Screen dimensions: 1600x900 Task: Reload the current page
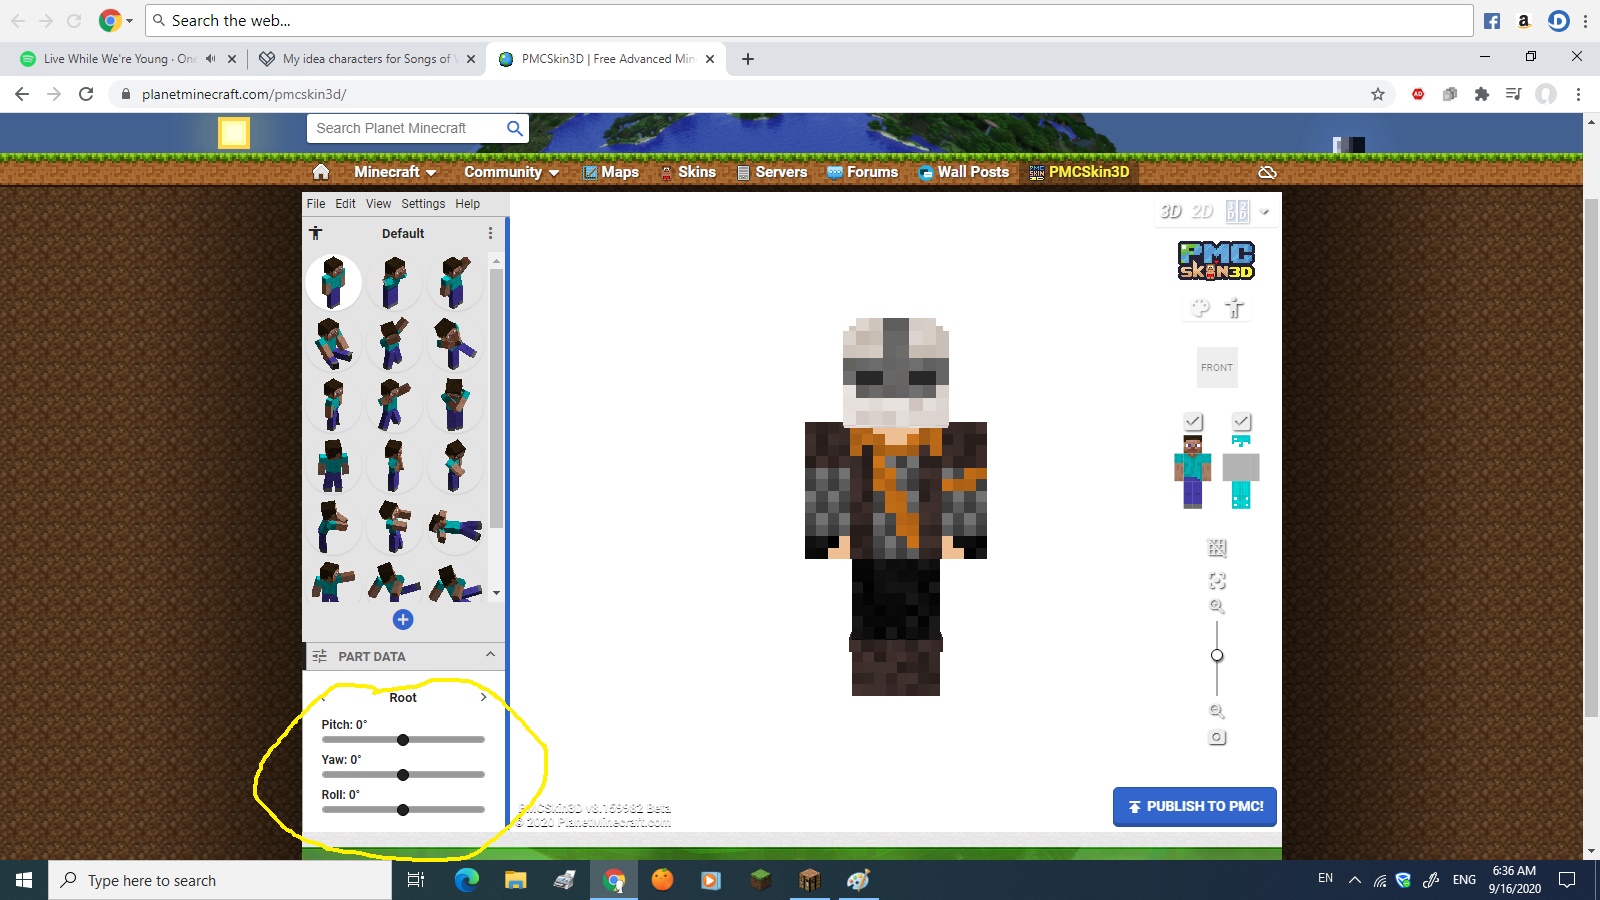point(86,94)
